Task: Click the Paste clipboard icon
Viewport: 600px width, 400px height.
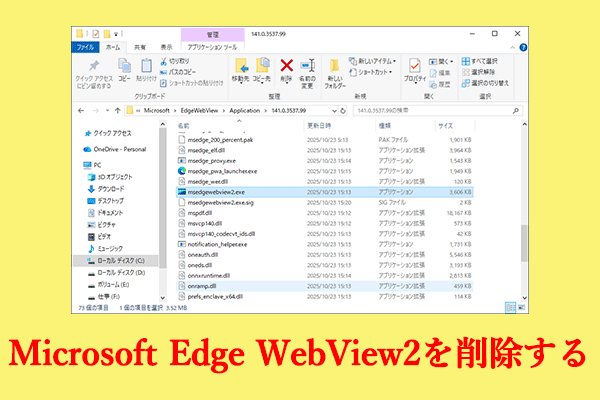Action: click(146, 66)
